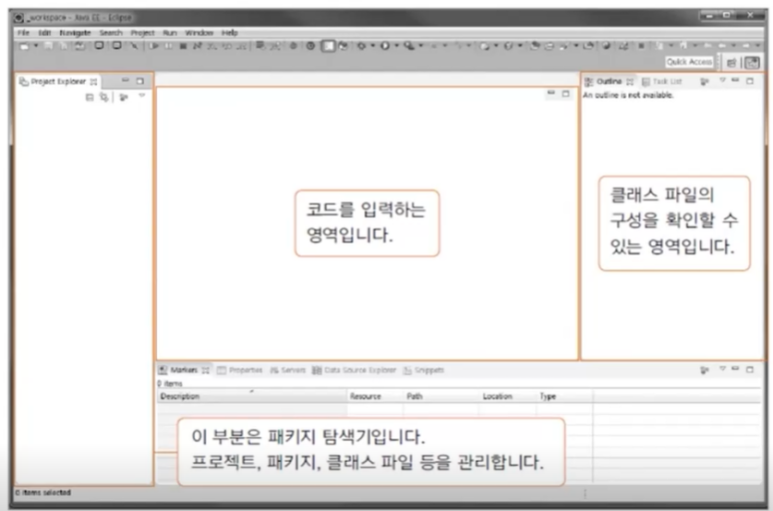Maximize the Outline view

750,81
